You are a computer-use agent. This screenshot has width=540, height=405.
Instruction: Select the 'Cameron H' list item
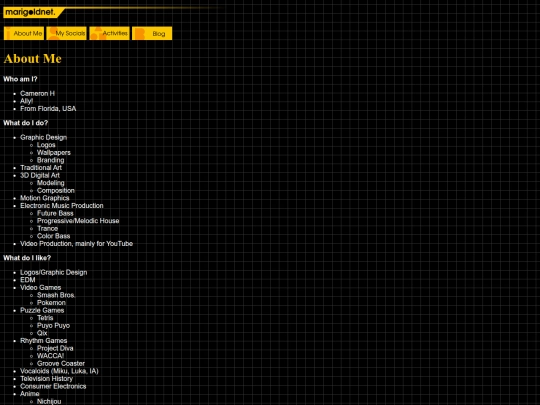[x=37, y=93]
